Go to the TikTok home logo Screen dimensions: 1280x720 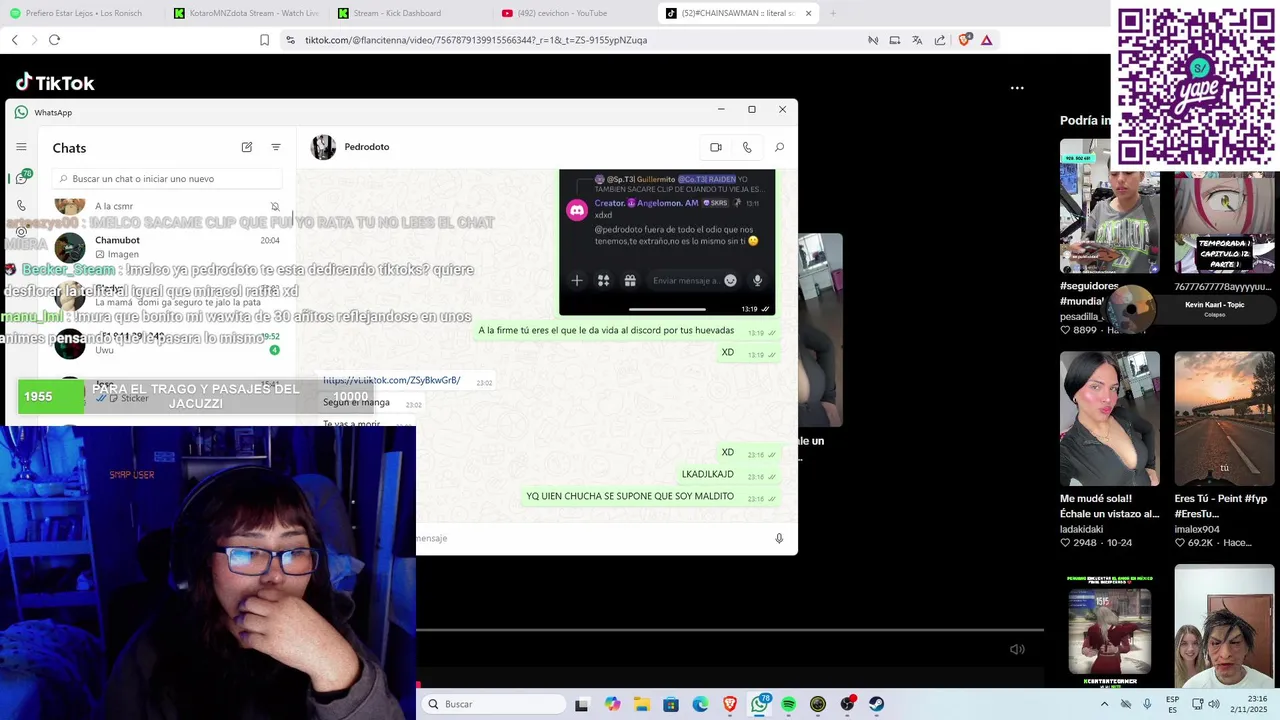click(x=55, y=83)
